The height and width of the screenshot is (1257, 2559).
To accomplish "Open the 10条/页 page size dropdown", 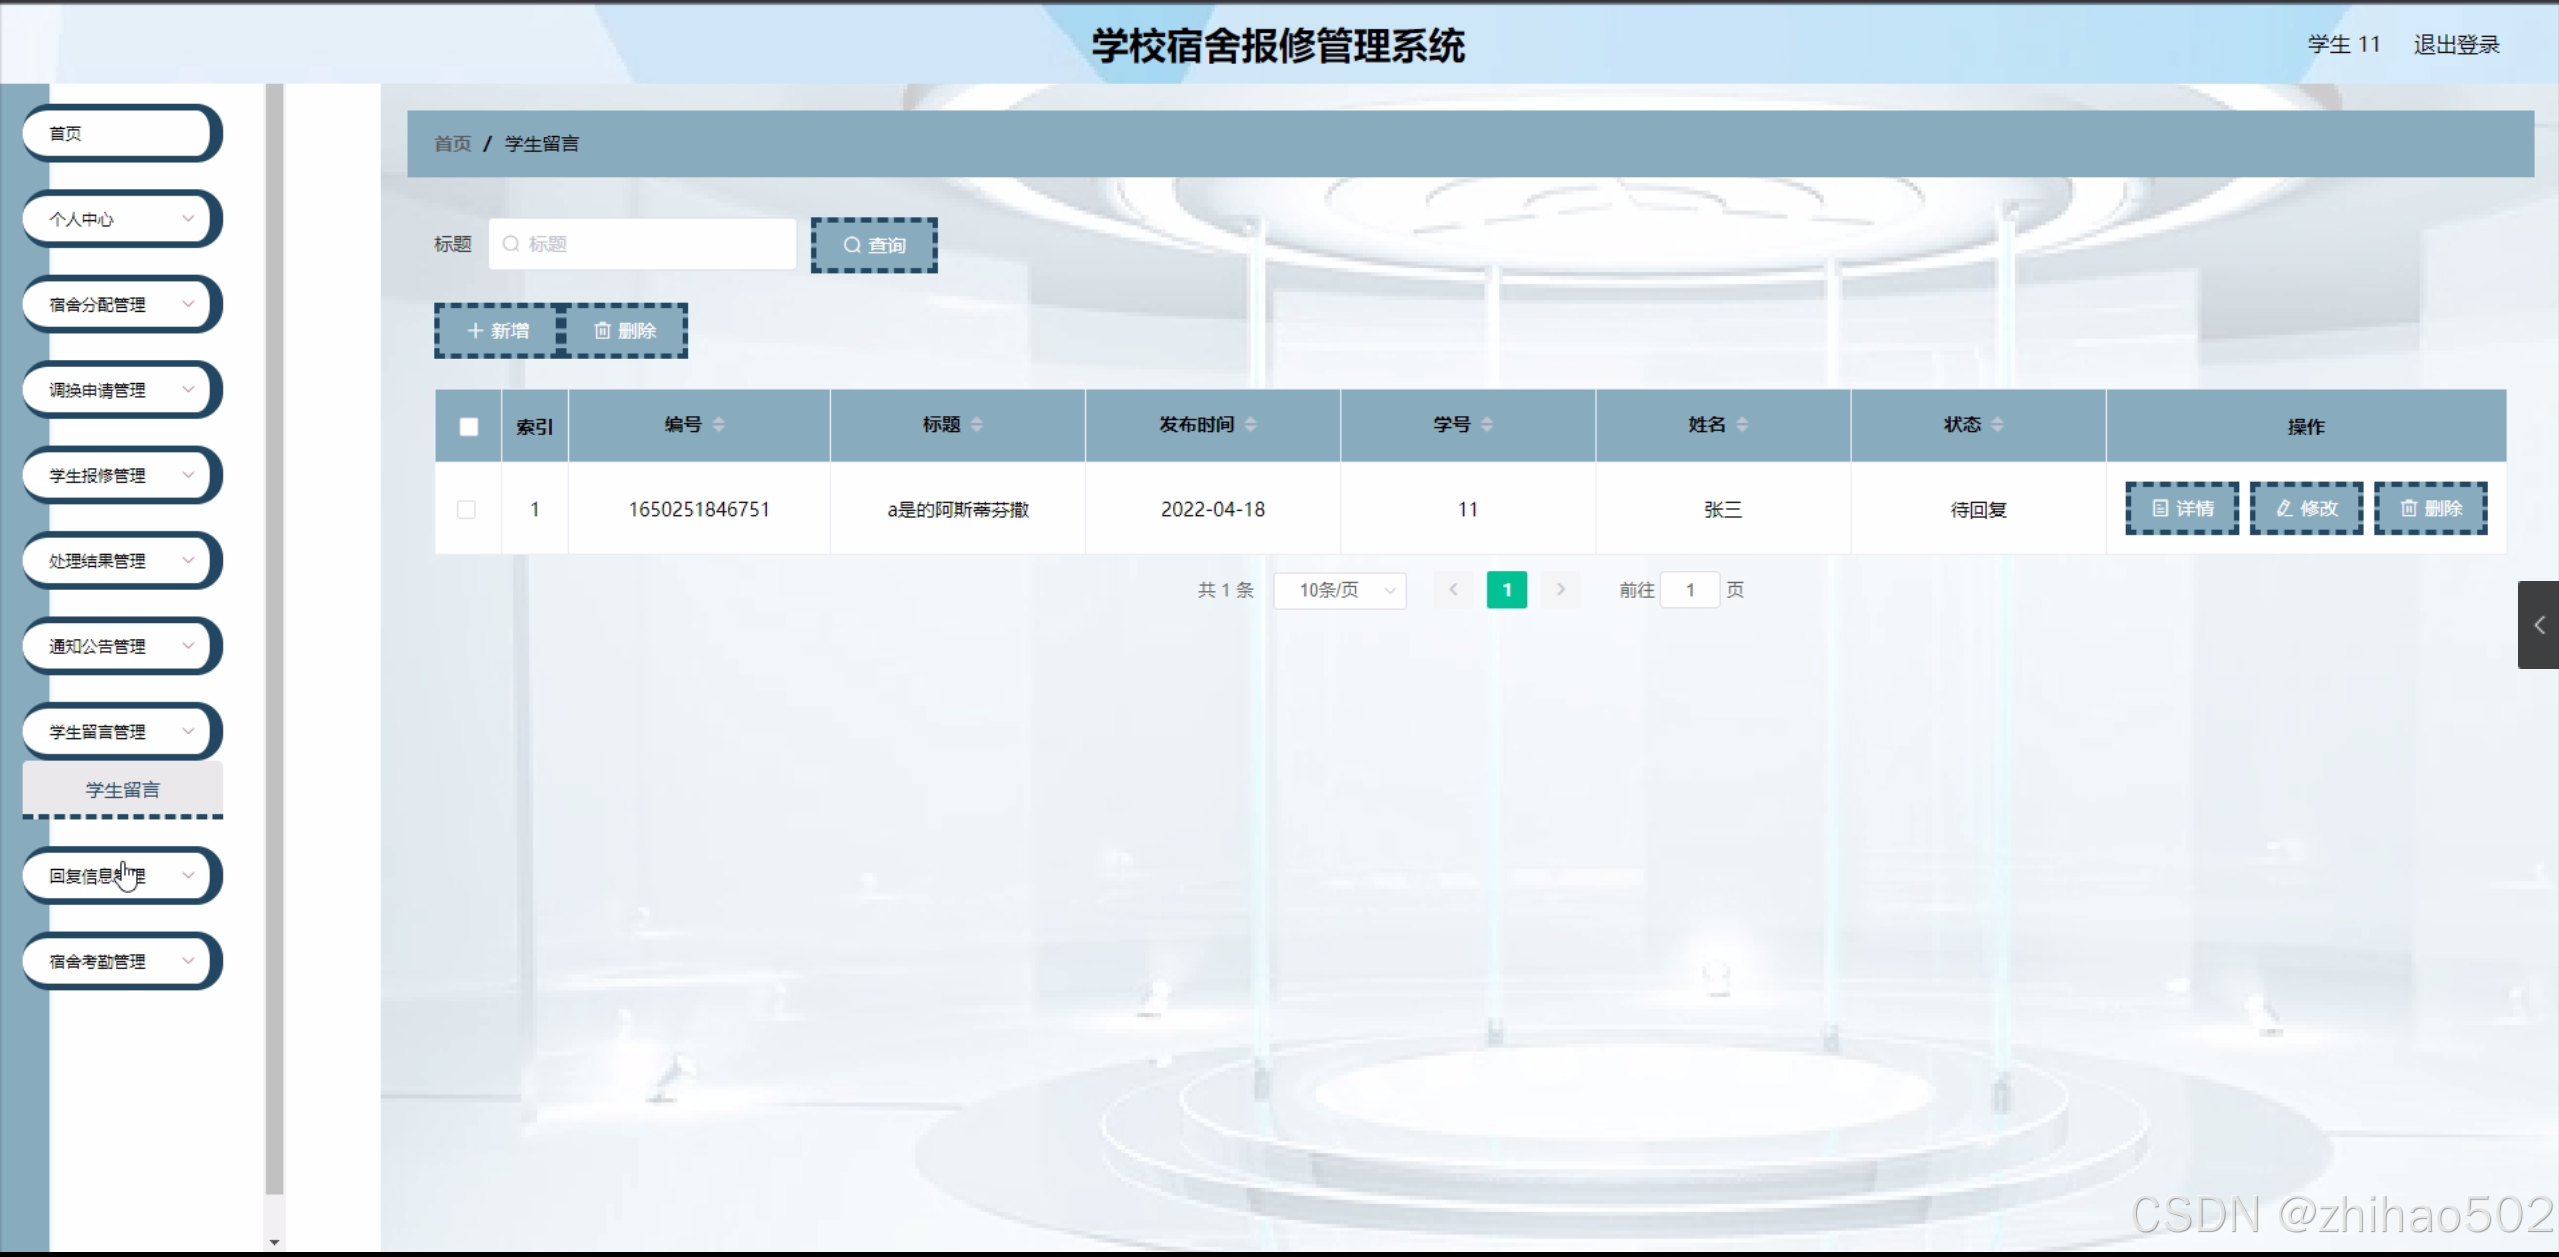I will click(1340, 591).
